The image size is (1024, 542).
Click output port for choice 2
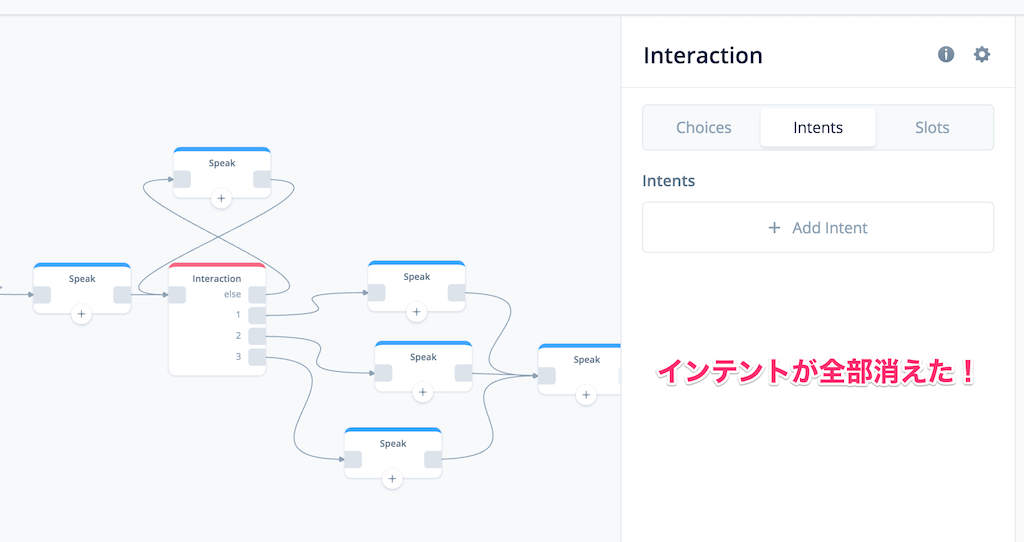[x=257, y=336]
